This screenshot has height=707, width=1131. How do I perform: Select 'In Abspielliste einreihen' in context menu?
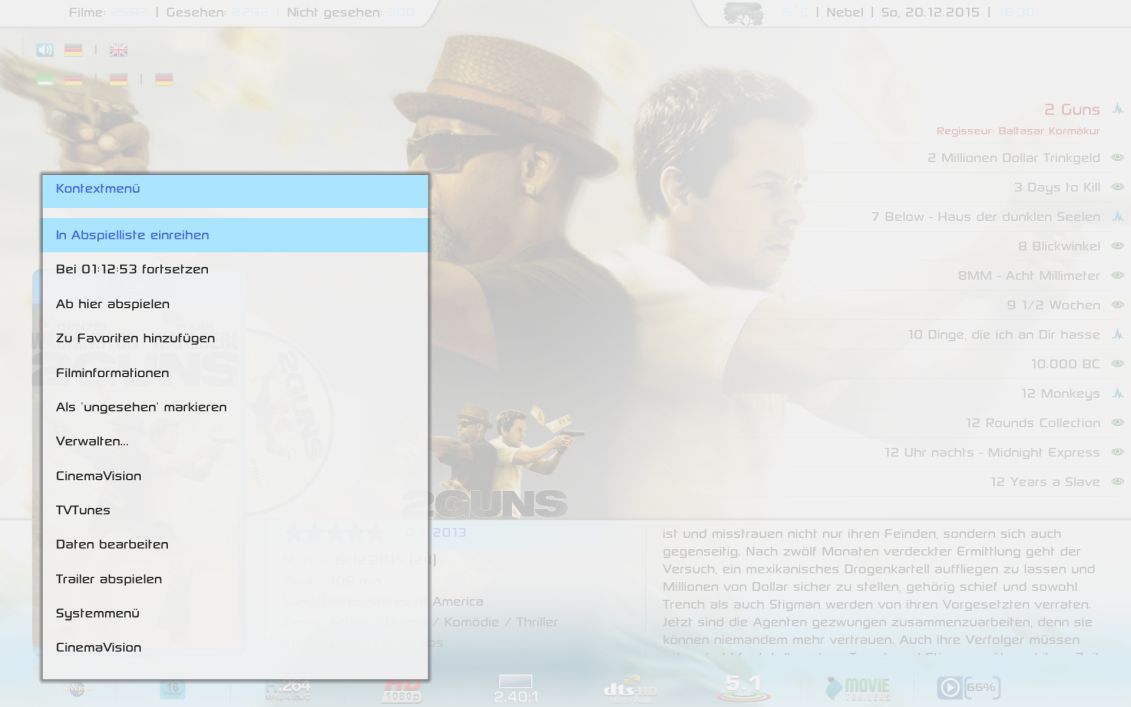coord(235,235)
